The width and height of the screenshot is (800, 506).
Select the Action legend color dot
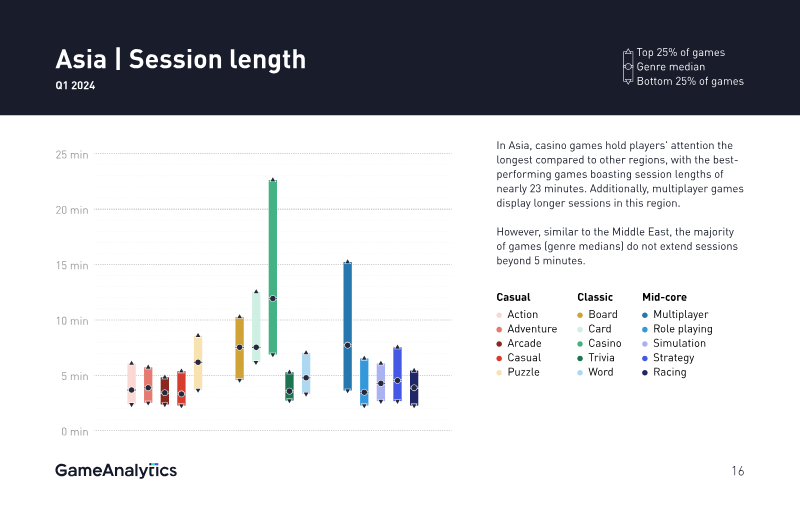click(x=499, y=315)
